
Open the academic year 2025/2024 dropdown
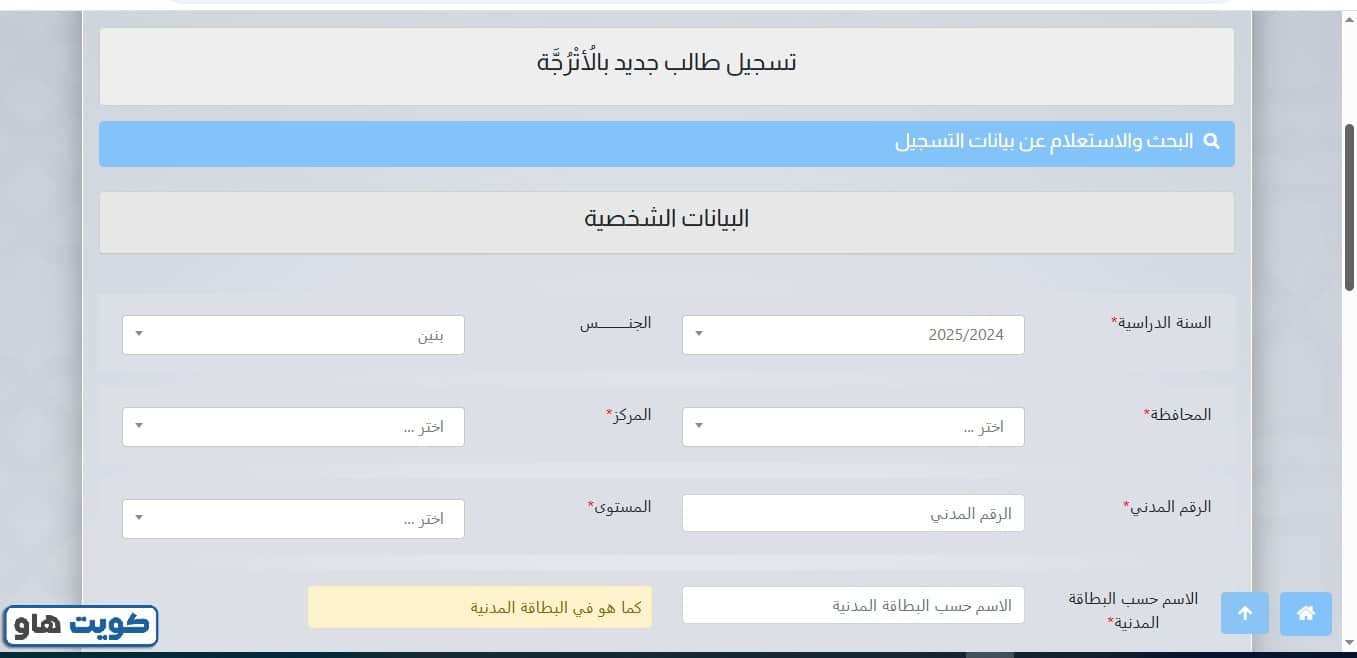(853, 335)
